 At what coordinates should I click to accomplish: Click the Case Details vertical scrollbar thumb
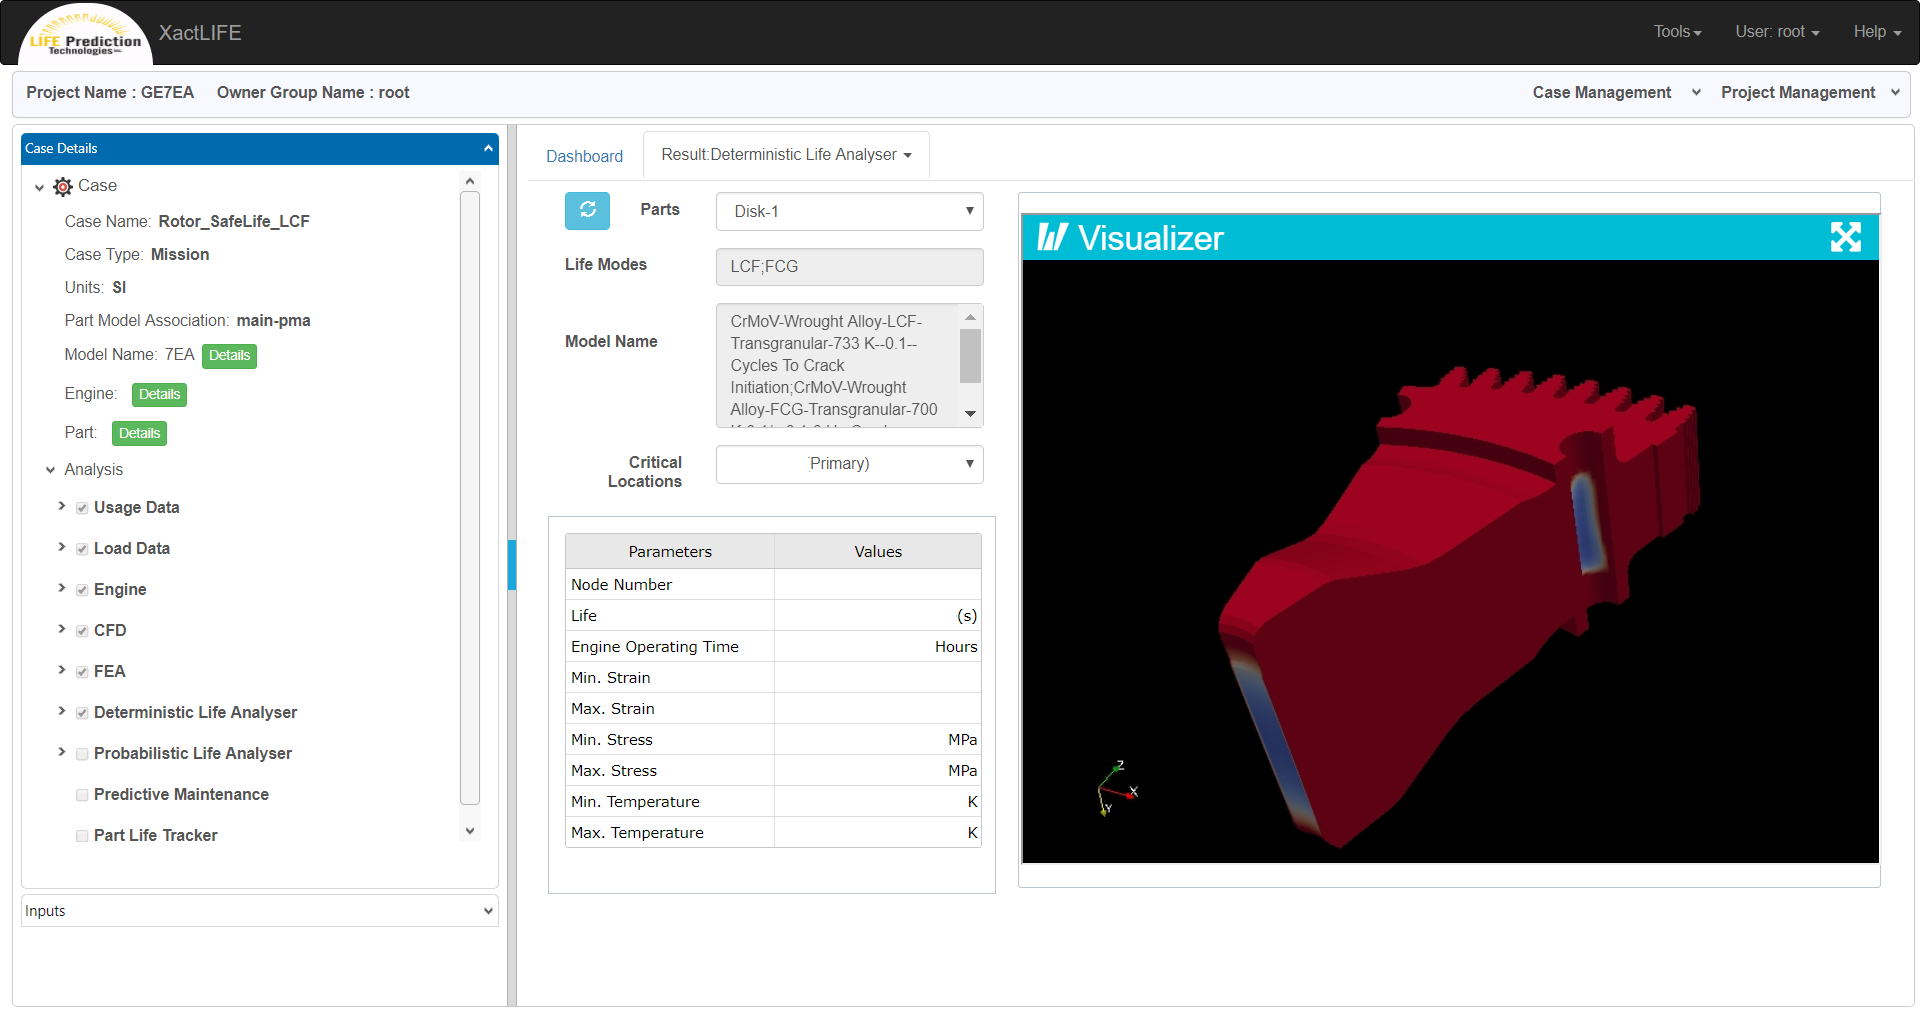470,498
